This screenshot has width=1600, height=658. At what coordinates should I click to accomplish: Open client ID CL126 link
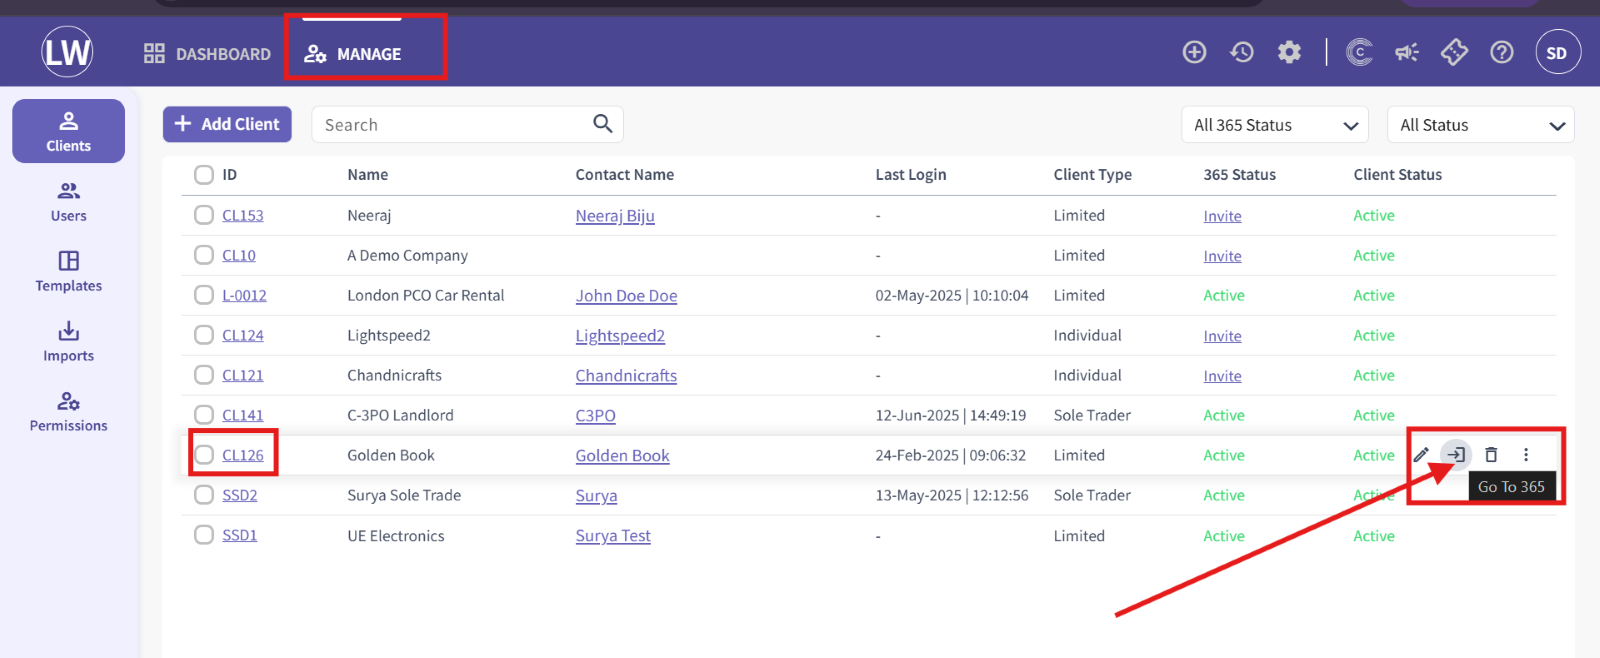pos(243,455)
